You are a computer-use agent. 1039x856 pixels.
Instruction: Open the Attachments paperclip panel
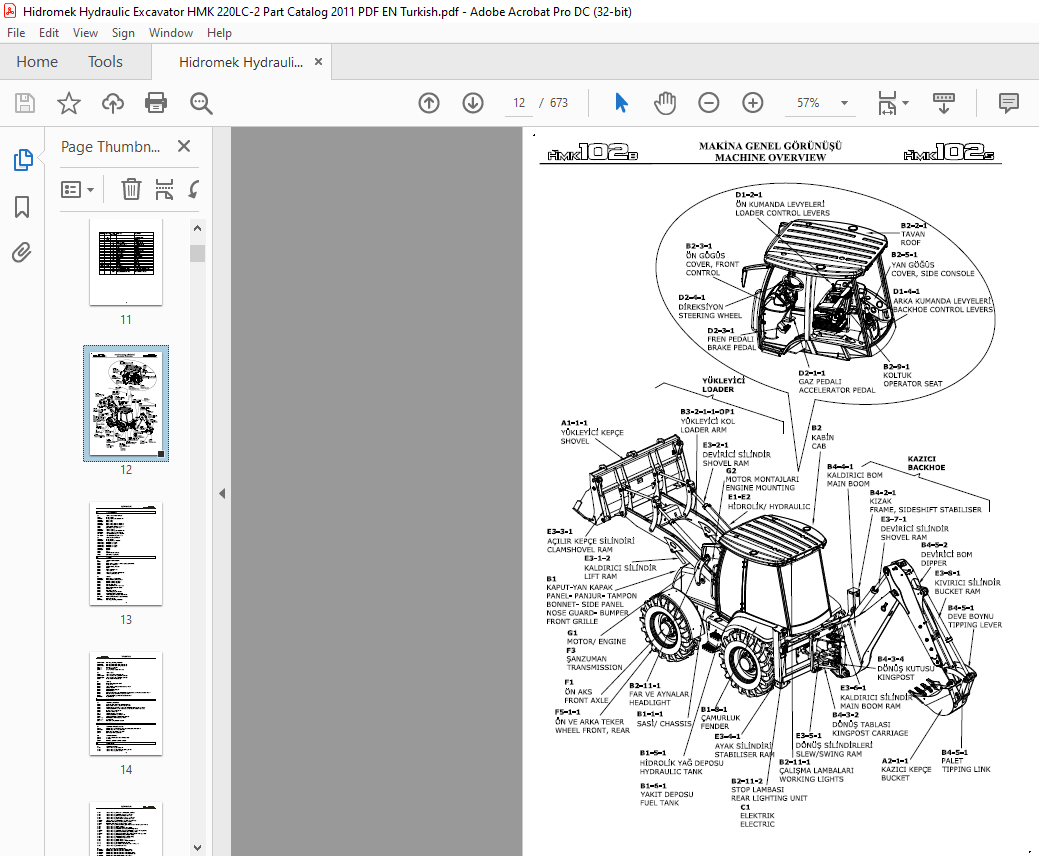point(21,252)
